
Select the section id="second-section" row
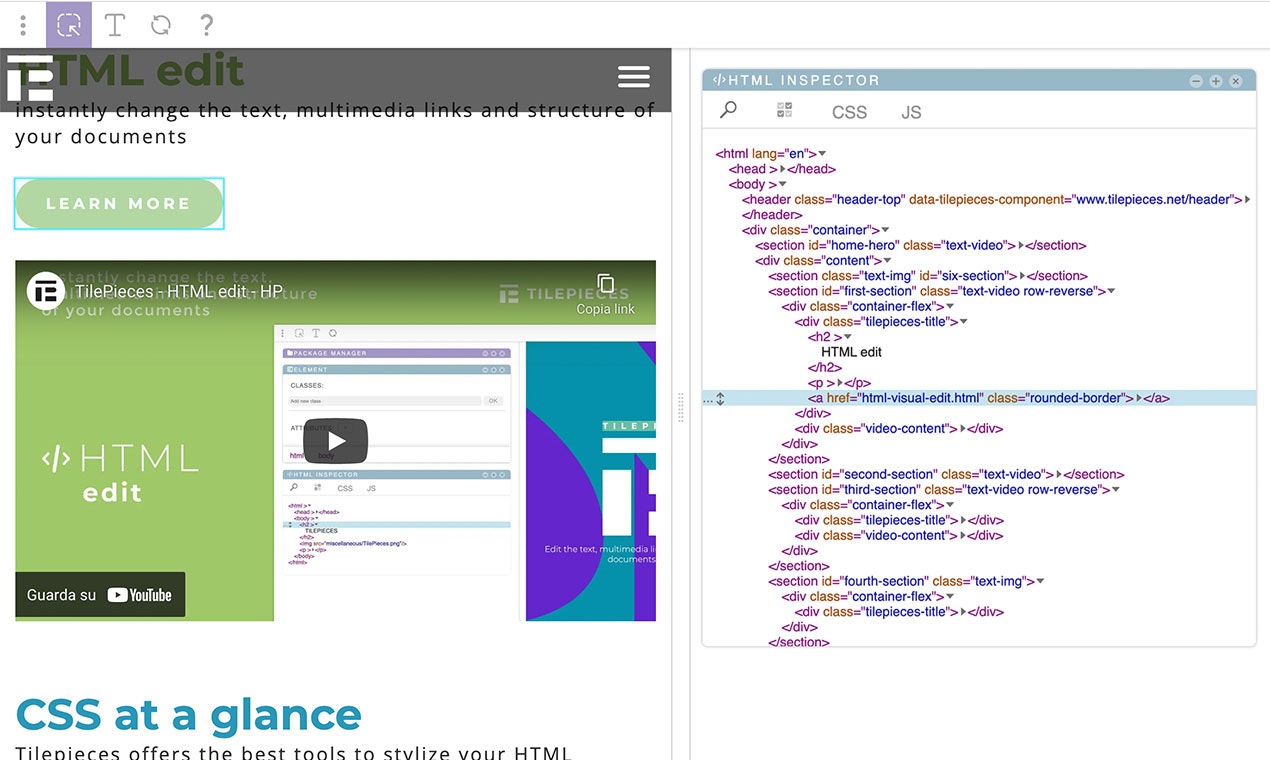click(x=946, y=475)
